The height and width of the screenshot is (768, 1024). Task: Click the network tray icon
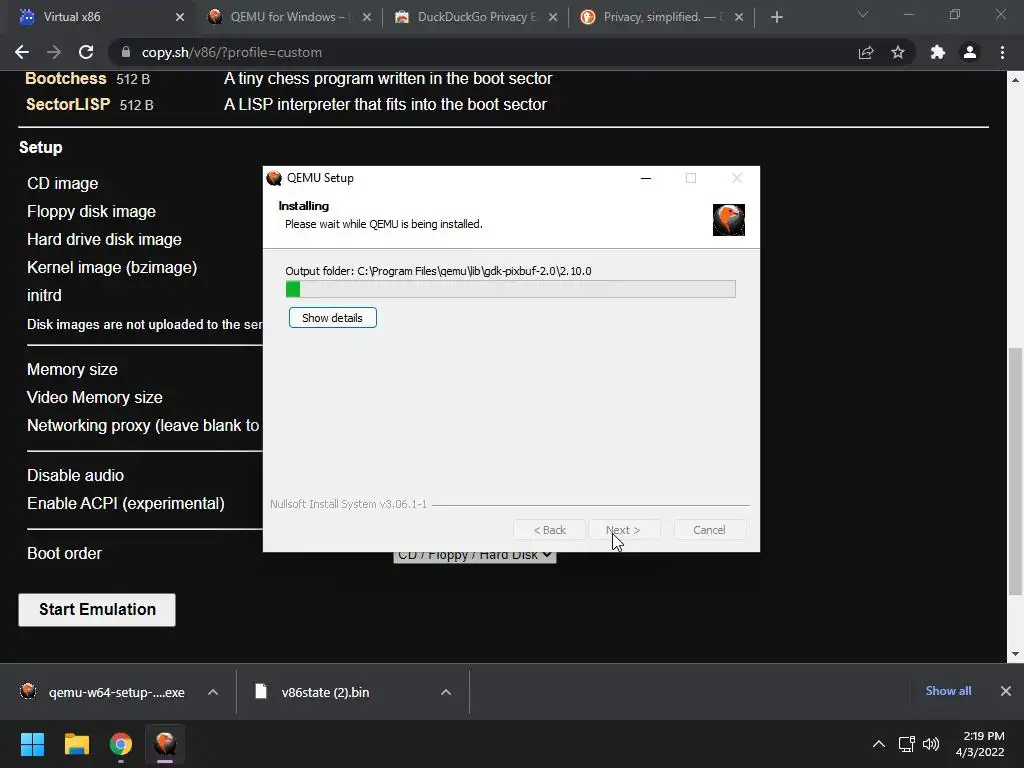point(906,744)
